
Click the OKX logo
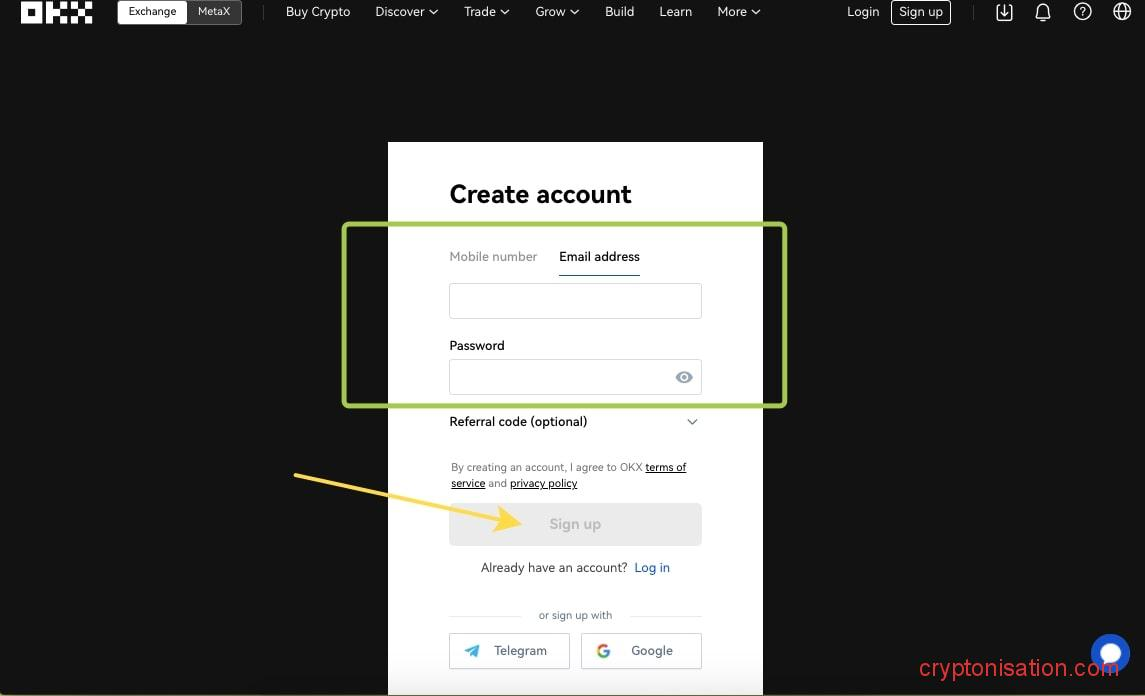(57, 12)
